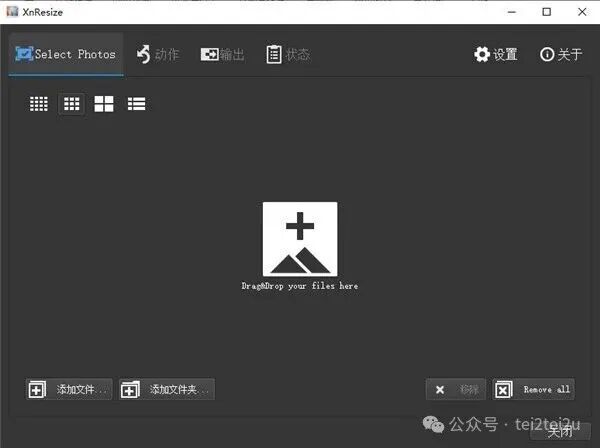Screen dimensions: 600x448
Task: Select the smallest thumbnail grid view
Action: coord(39,104)
